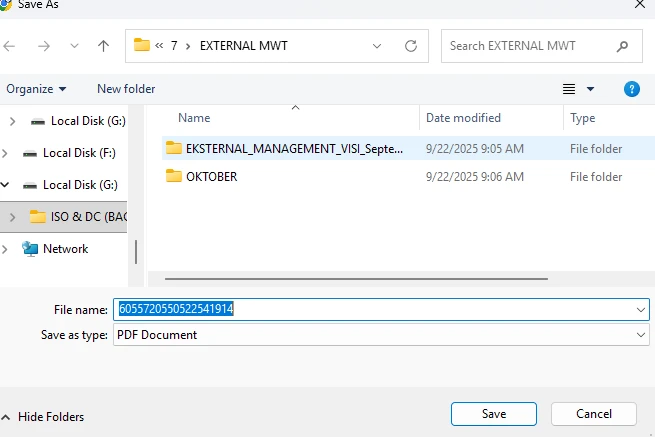Expand the ISO & DC folder node

pyautogui.click(x=13, y=217)
